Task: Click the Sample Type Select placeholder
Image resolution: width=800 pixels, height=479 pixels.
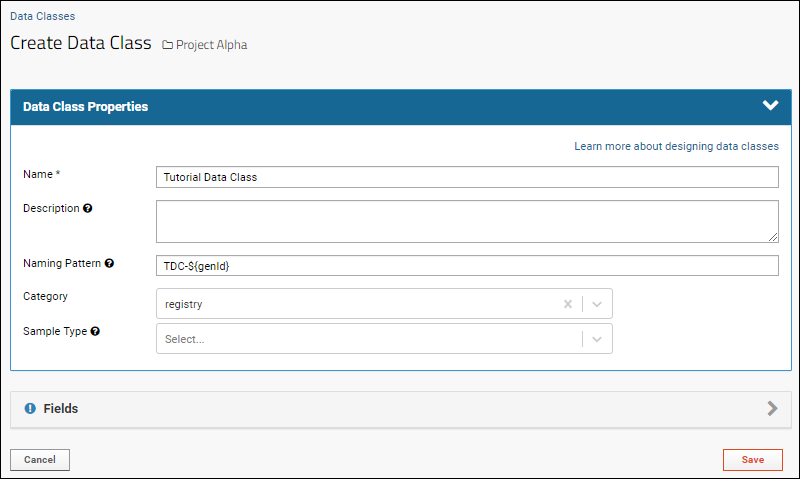Action: (185, 339)
